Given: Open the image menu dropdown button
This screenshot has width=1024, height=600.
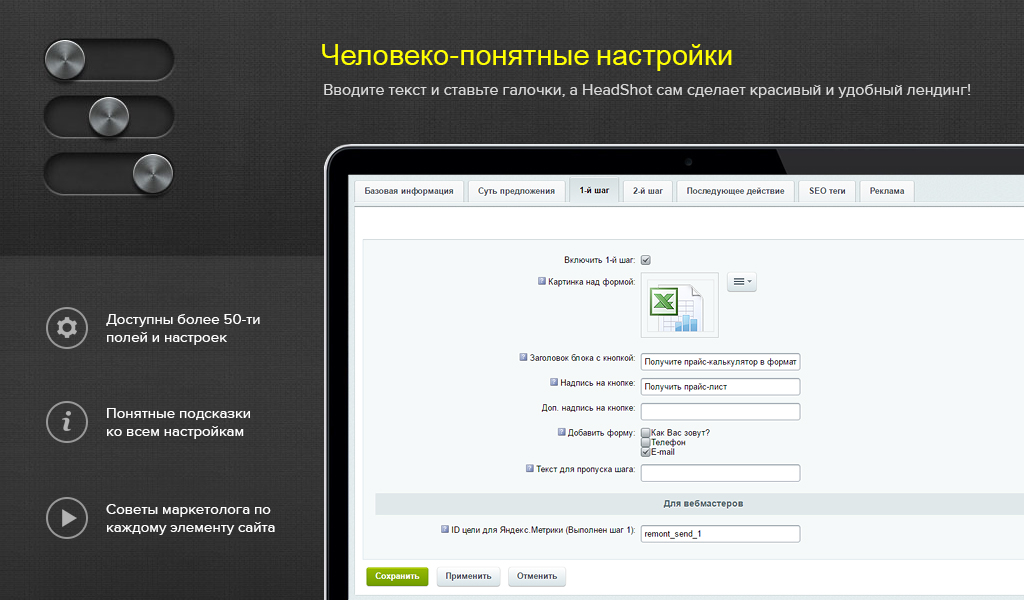Looking at the screenshot, I should (x=741, y=283).
